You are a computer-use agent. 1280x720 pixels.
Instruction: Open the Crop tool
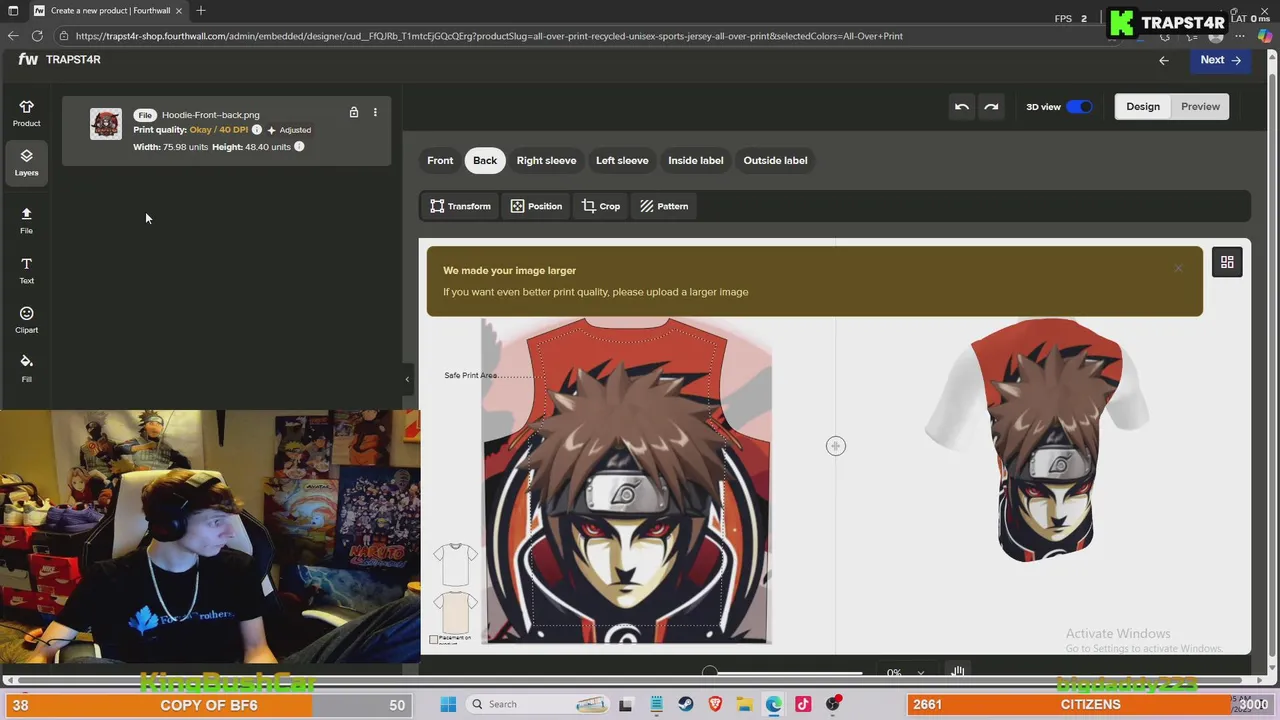601,206
